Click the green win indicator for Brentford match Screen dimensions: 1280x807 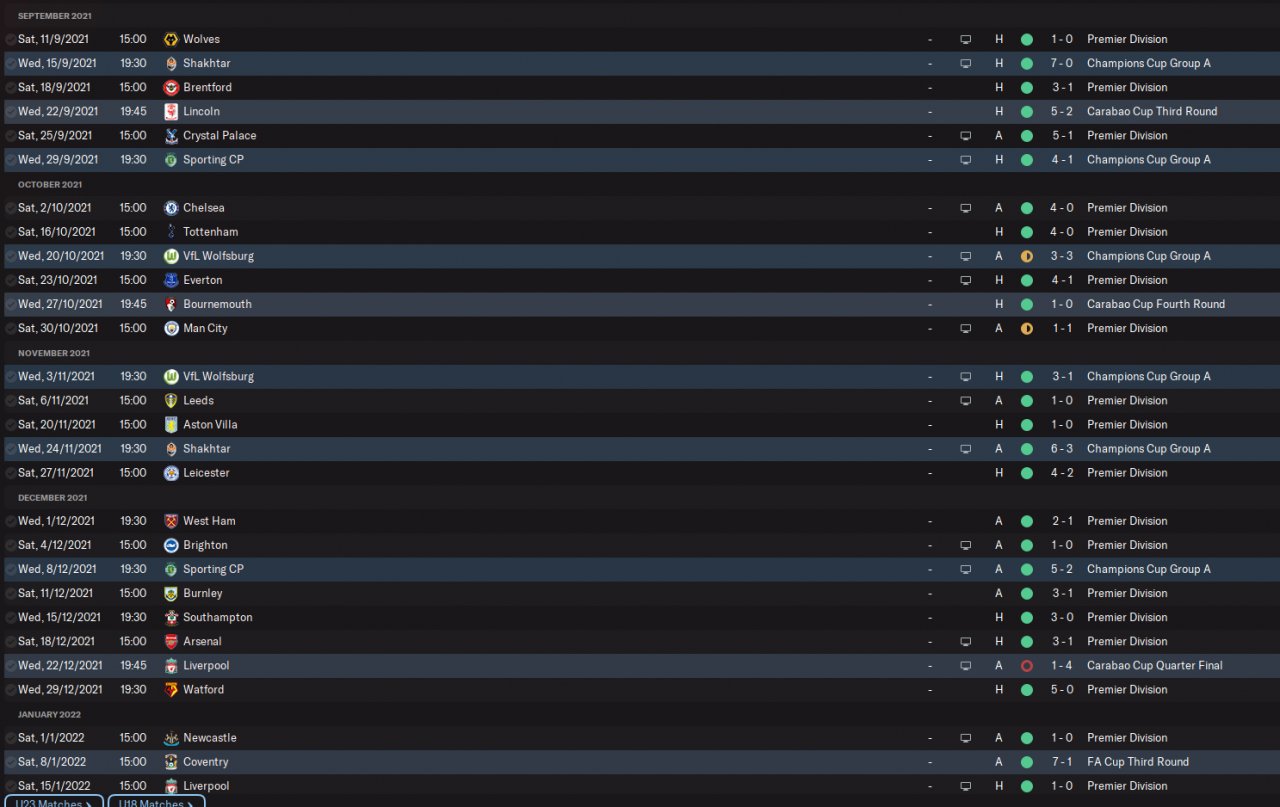pyautogui.click(x=1026, y=87)
